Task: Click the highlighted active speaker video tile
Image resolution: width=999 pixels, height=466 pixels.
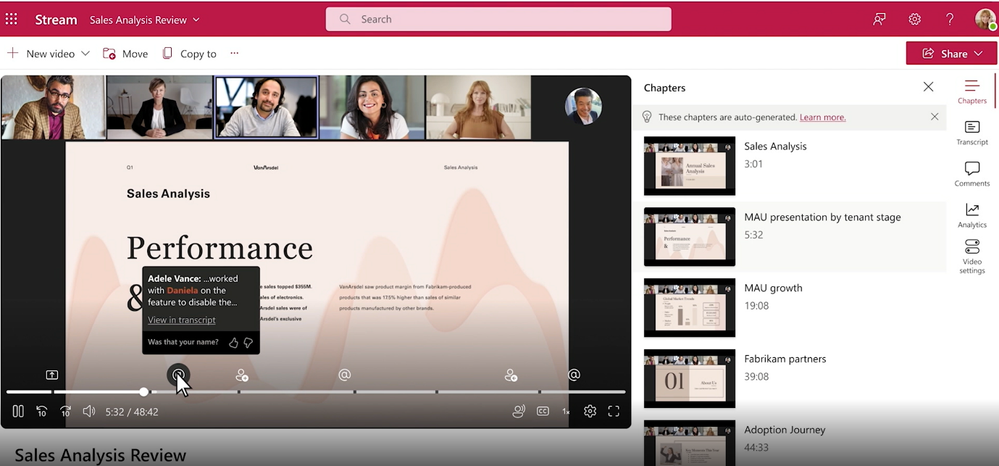Action: (266, 107)
